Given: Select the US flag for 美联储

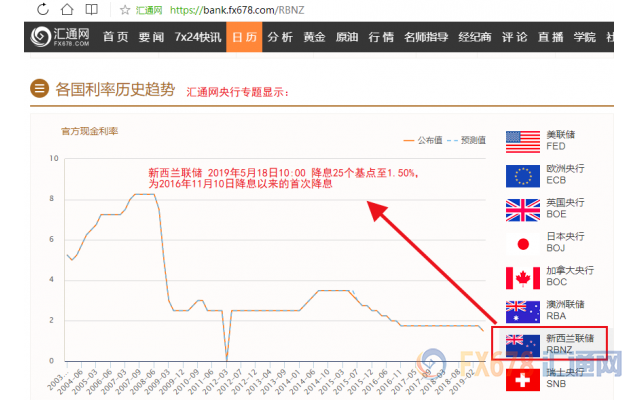Looking at the screenshot, I should [523, 142].
